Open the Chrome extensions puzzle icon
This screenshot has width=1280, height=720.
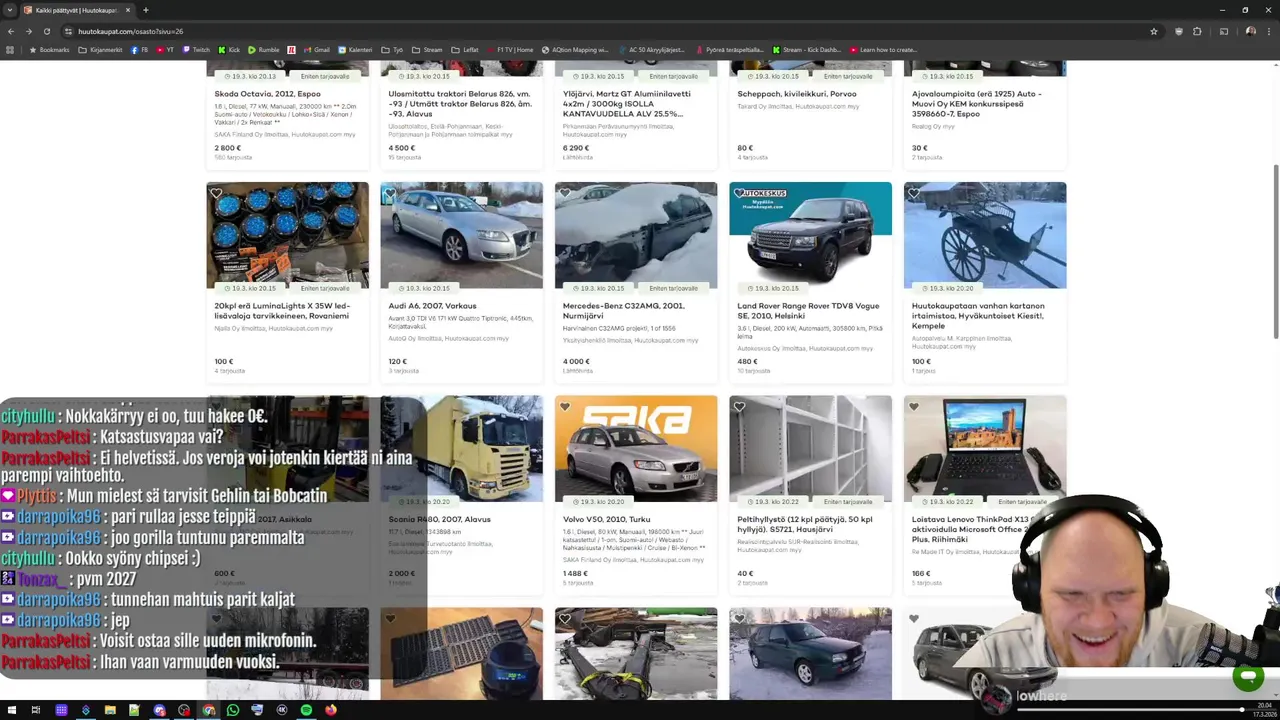tap(1197, 31)
